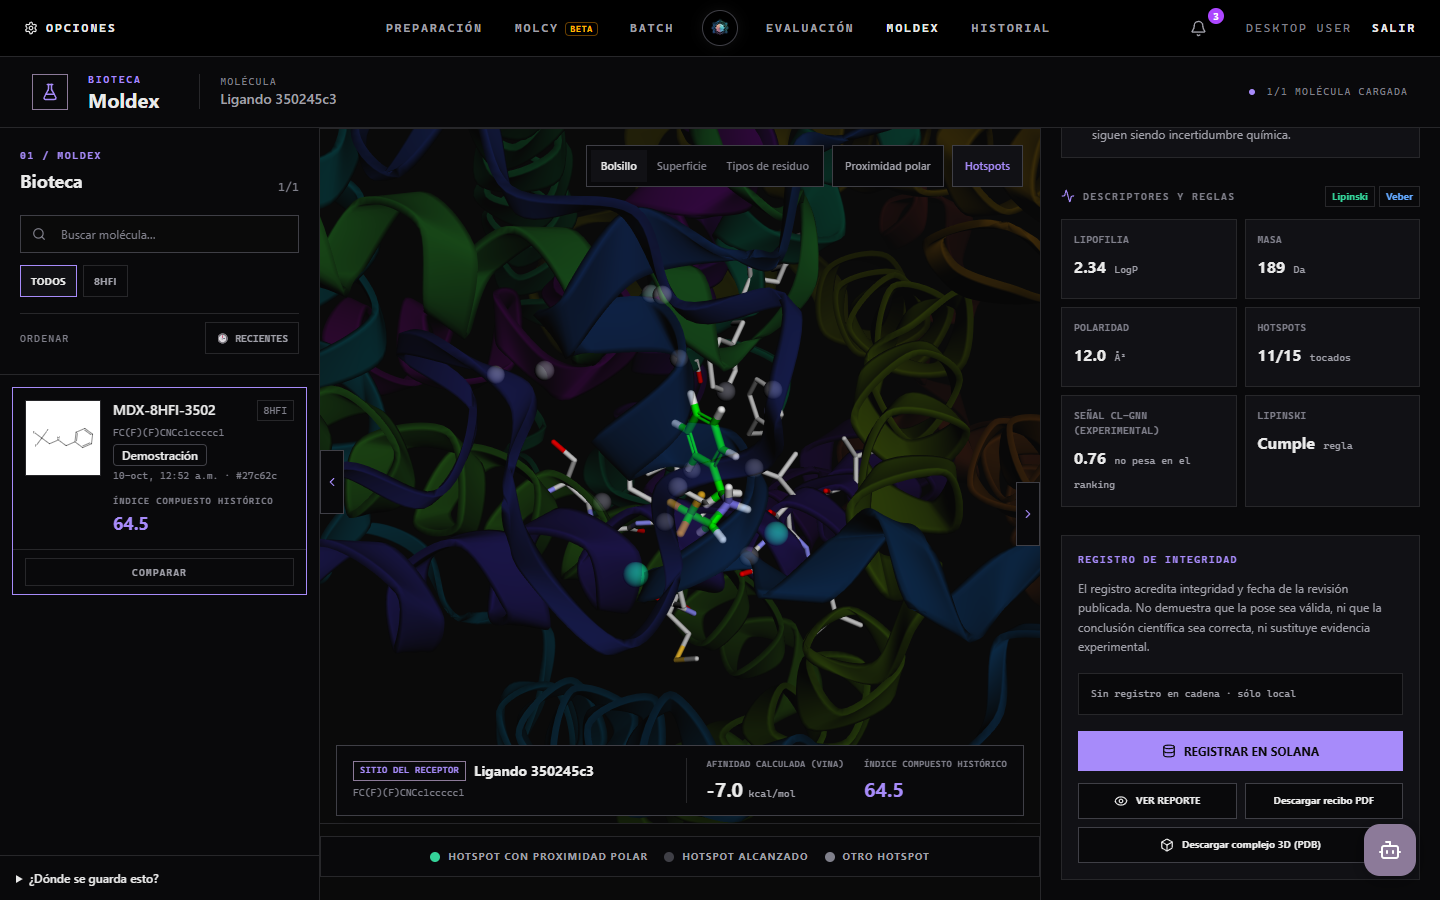This screenshot has height=900, width=1440.
Task: Click the Buscar molécula search field
Action: coord(159,234)
